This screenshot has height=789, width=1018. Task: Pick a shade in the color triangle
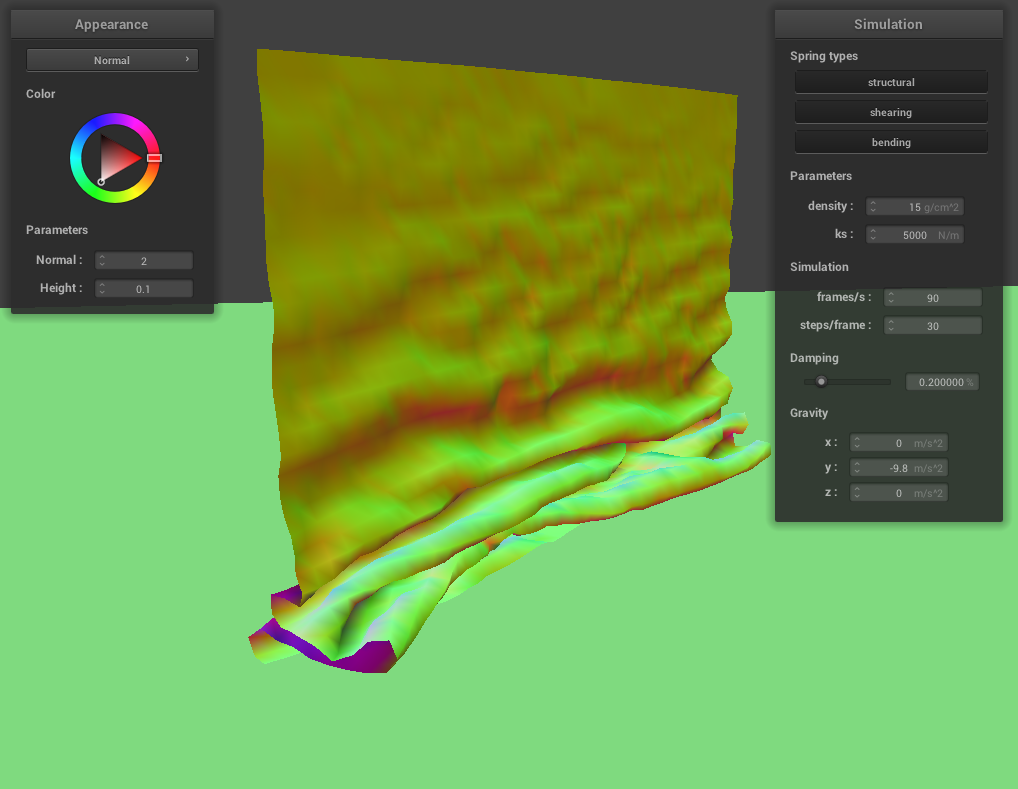coord(117,158)
